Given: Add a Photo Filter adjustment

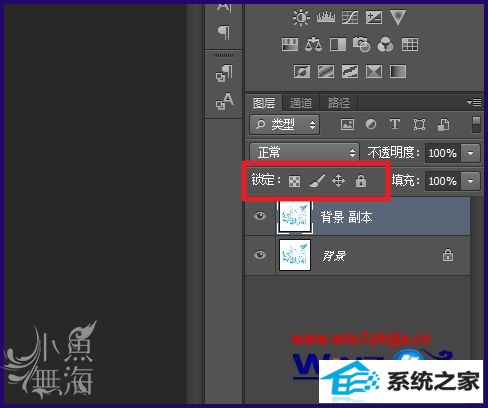Looking at the screenshot, I should (x=361, y=44).
